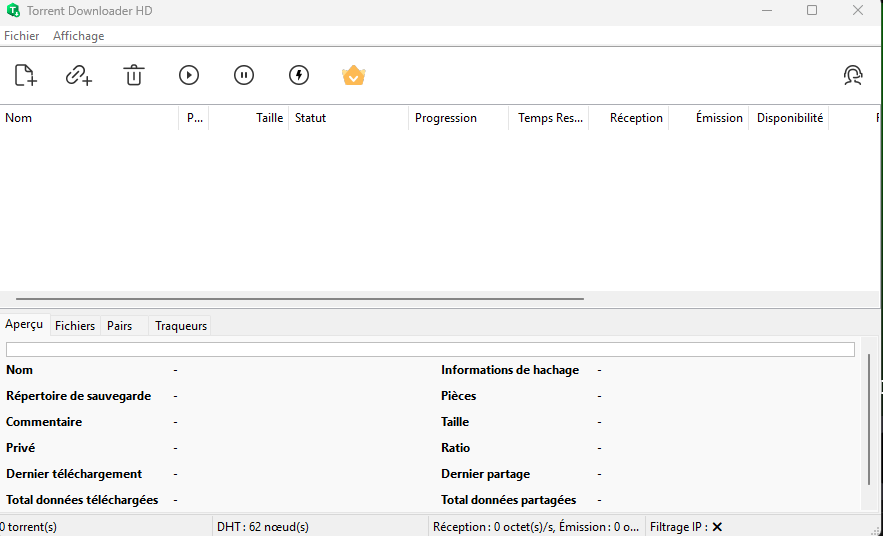Click the empty progress bar in Aperçu
The width and height of the screenshot is (883, 536).
point(430,349)
